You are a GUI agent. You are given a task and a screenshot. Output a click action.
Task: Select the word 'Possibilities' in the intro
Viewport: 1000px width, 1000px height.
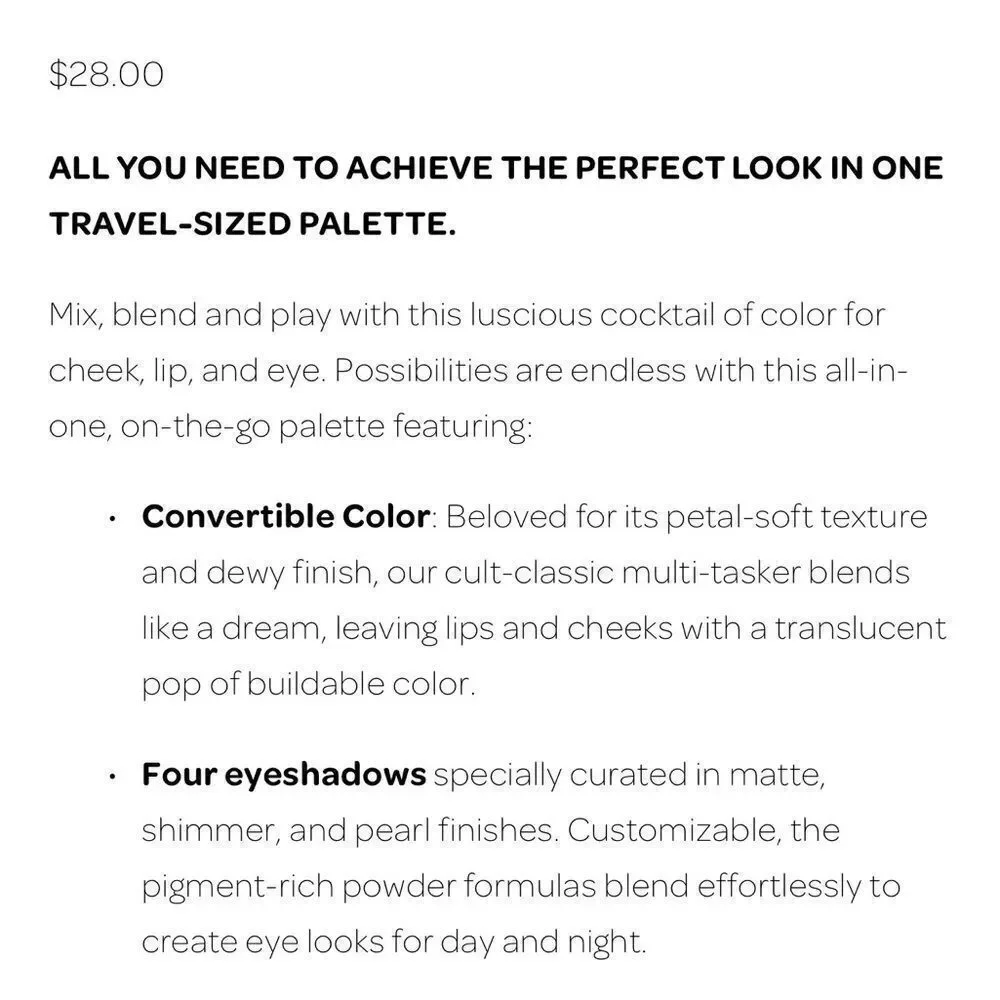[420, 371]
